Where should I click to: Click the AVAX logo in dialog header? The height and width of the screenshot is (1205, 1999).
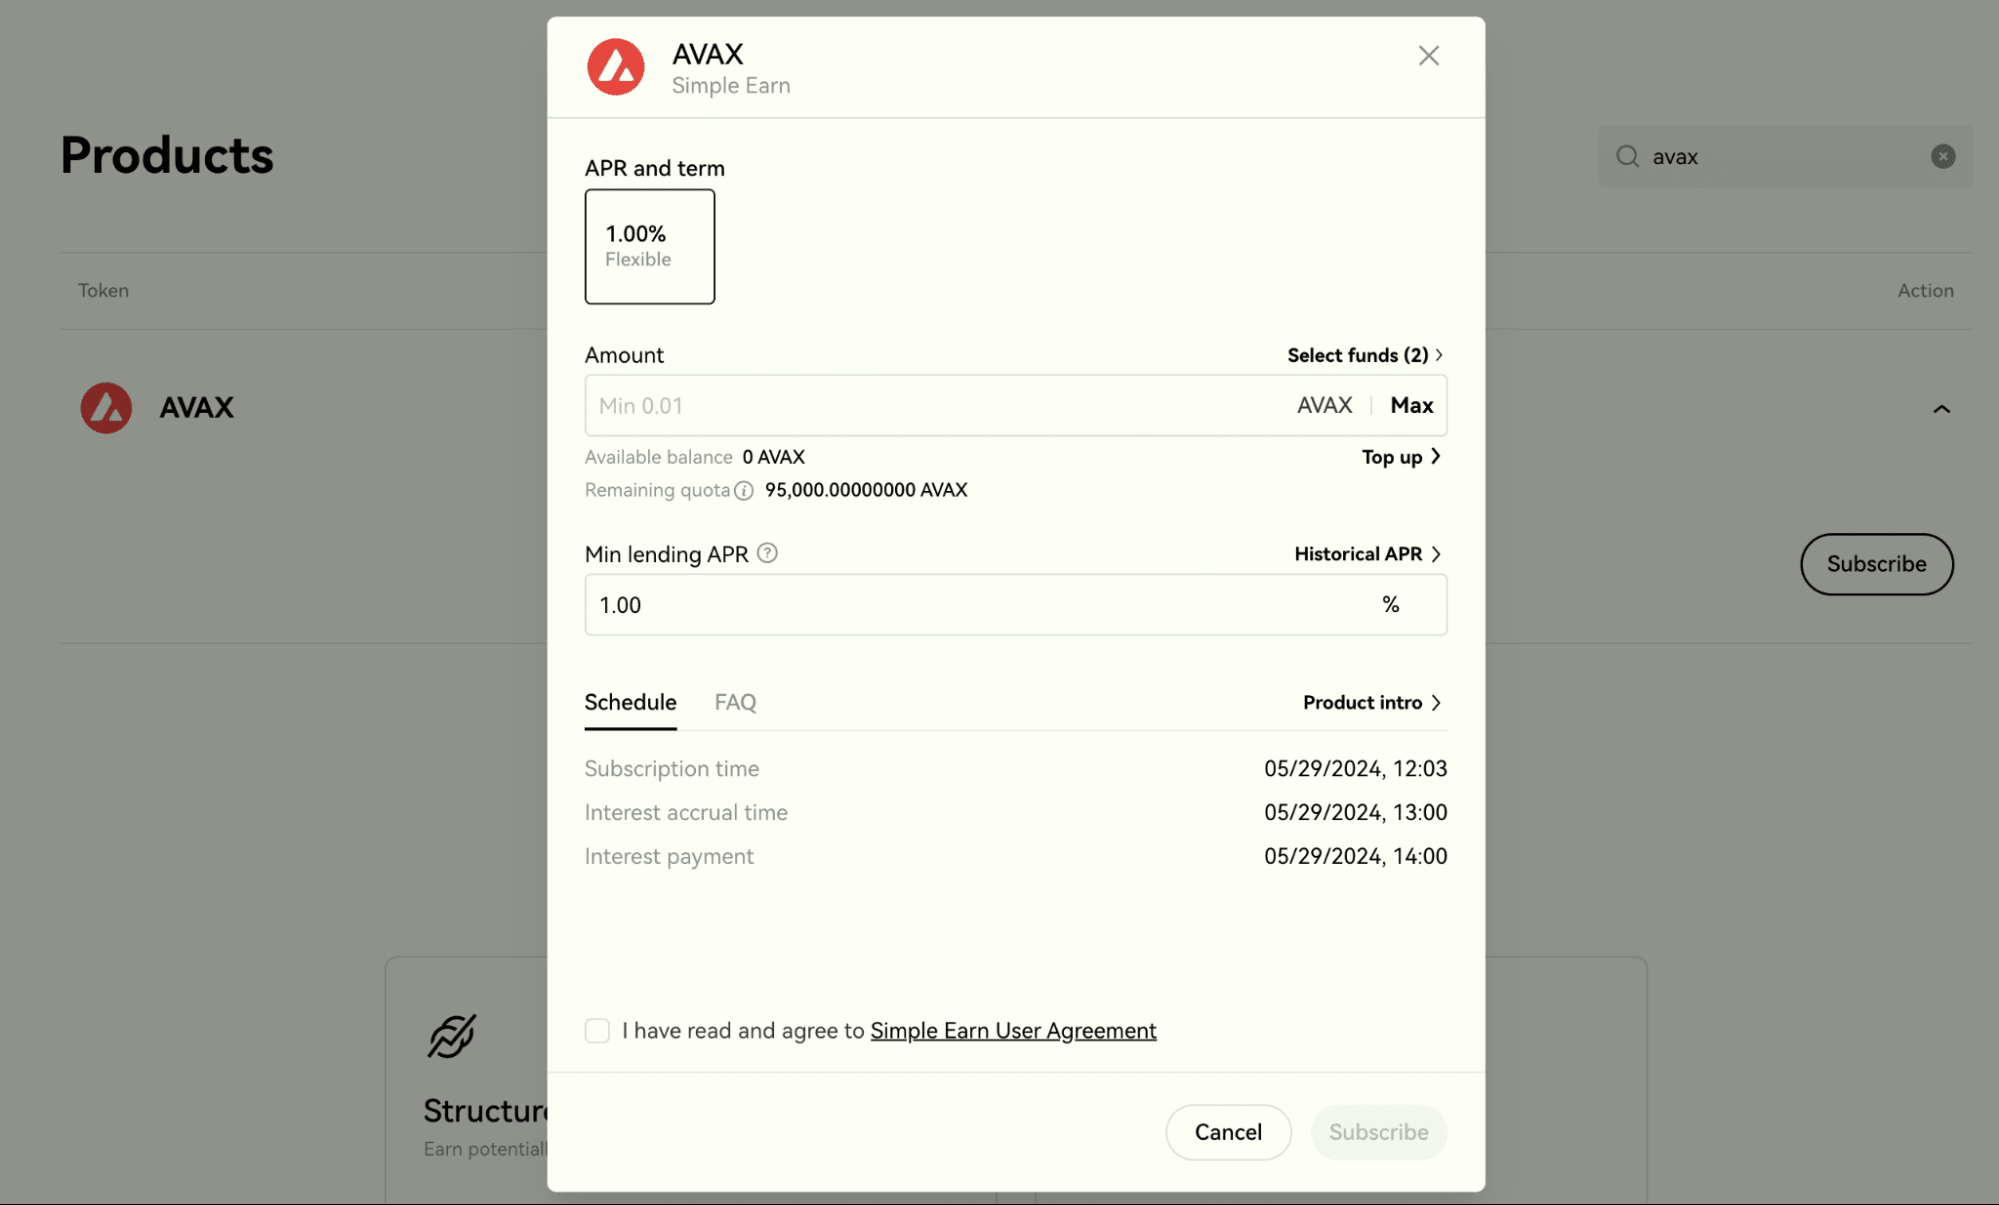click(615, 67)
